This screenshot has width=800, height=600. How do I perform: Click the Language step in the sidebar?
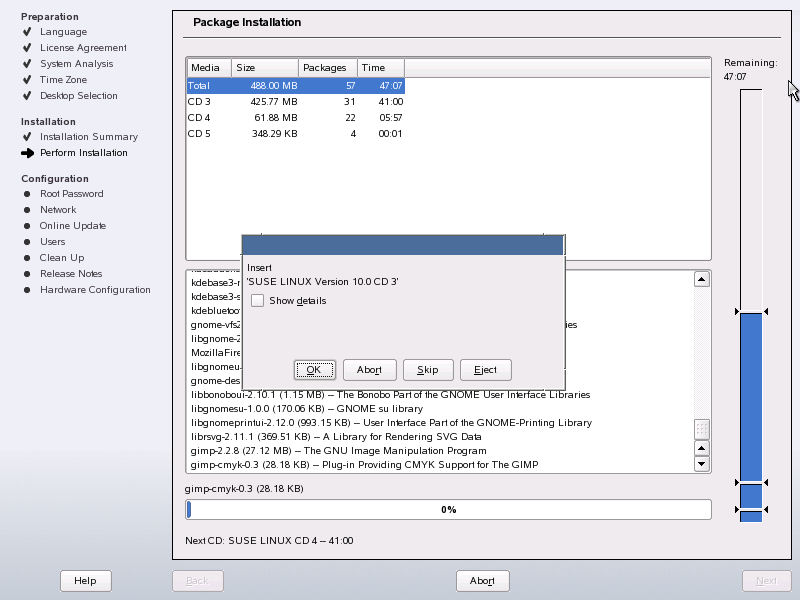[x=64, y=32]
